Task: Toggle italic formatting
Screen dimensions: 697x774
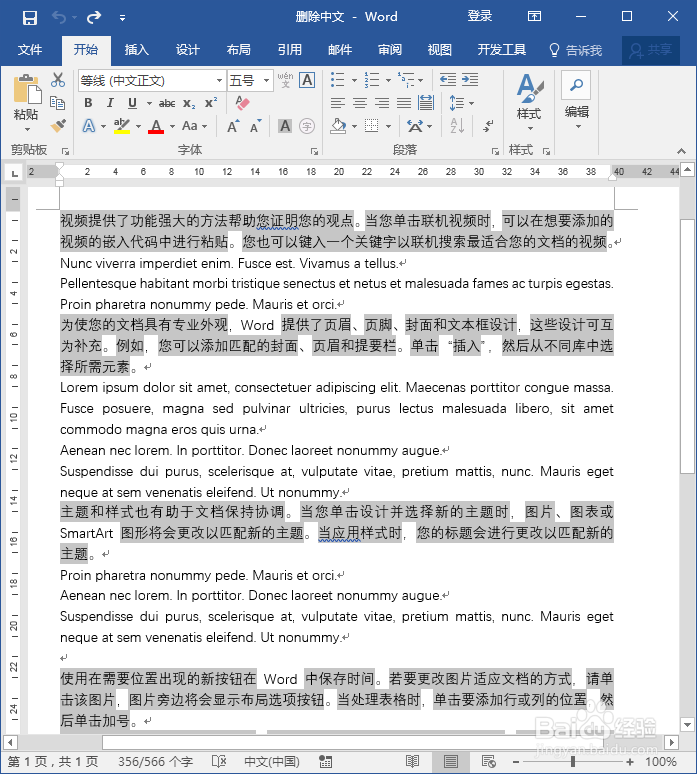Action: tap(110, 103)
